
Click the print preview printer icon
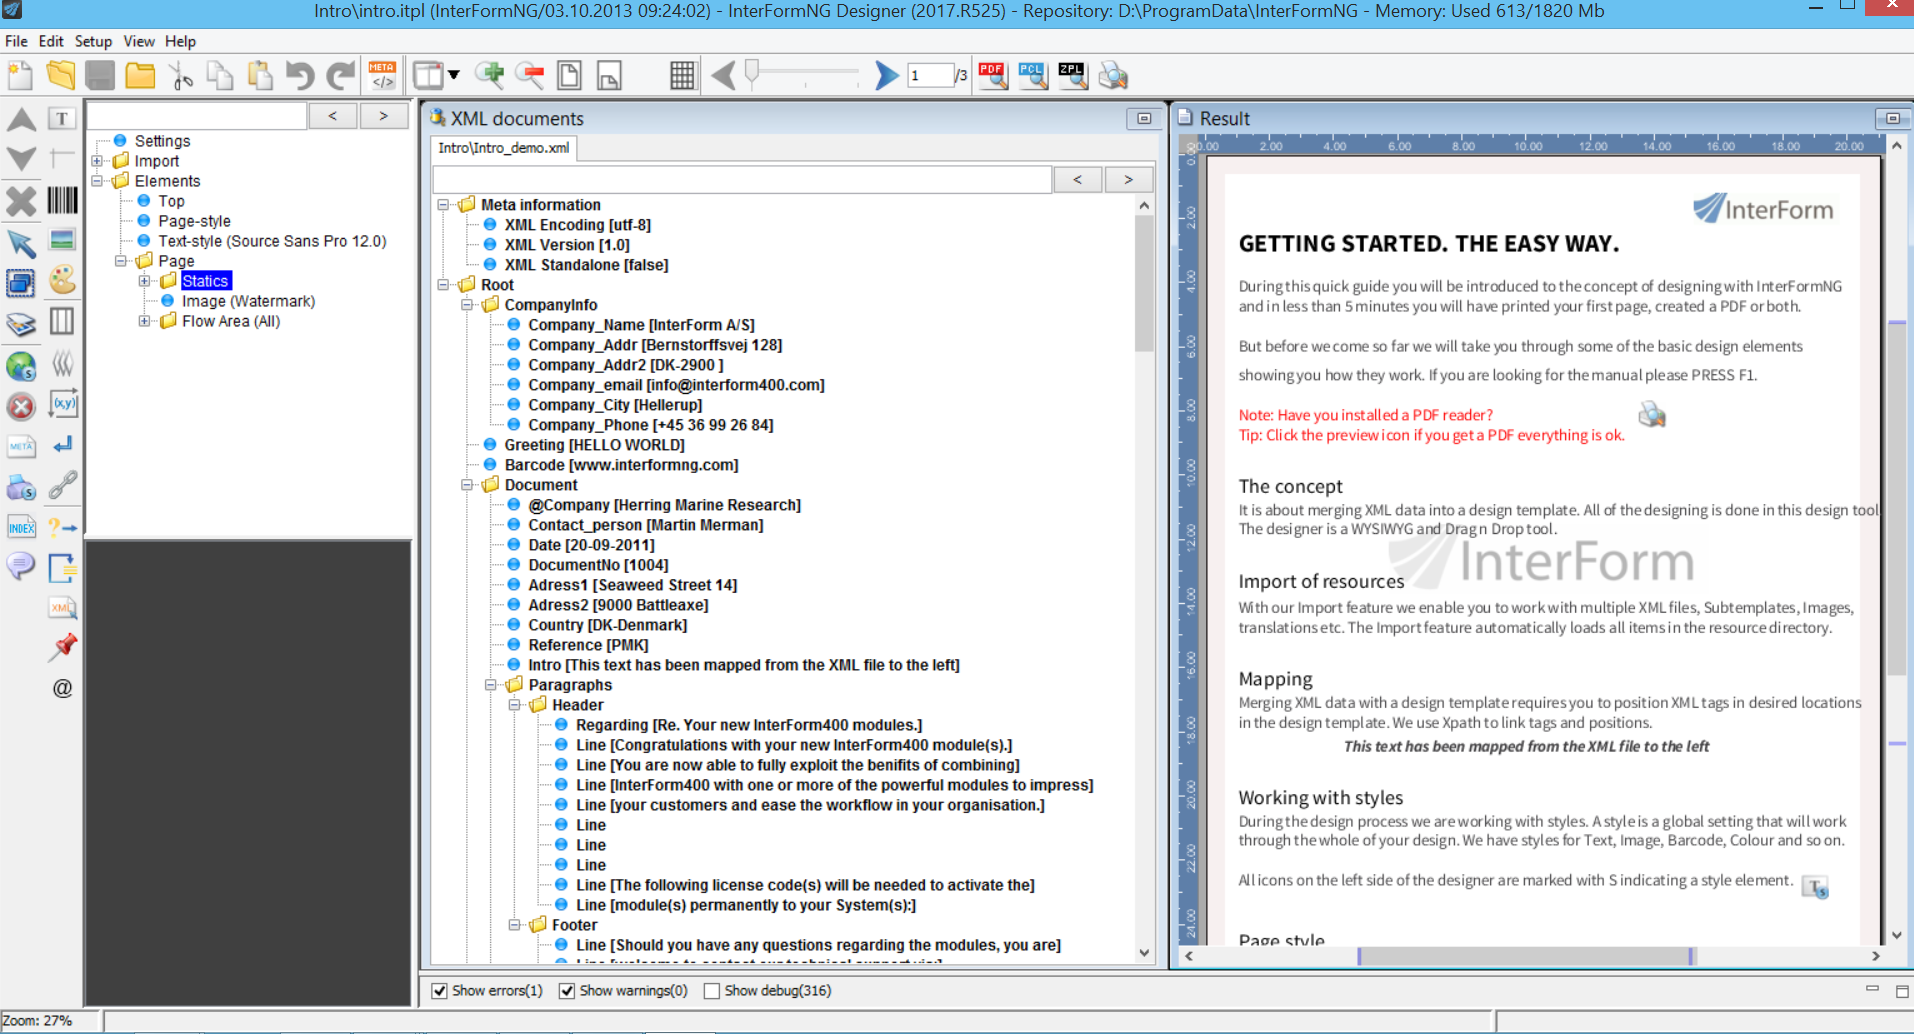pyautogui.click(x=1113, y=76)
